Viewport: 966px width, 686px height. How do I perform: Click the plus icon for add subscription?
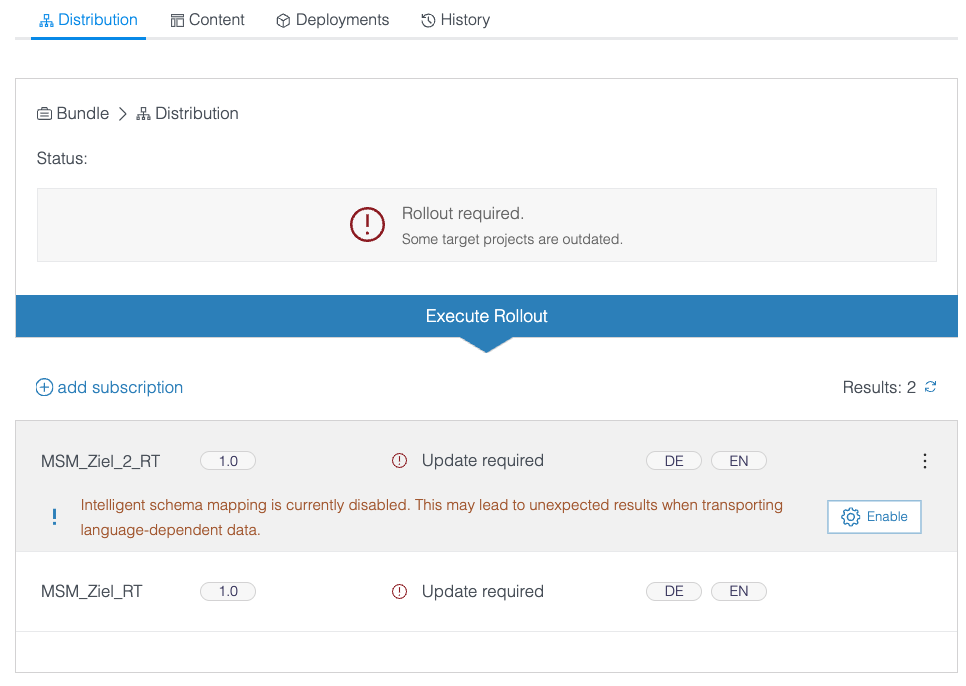(x=44, y=387)
